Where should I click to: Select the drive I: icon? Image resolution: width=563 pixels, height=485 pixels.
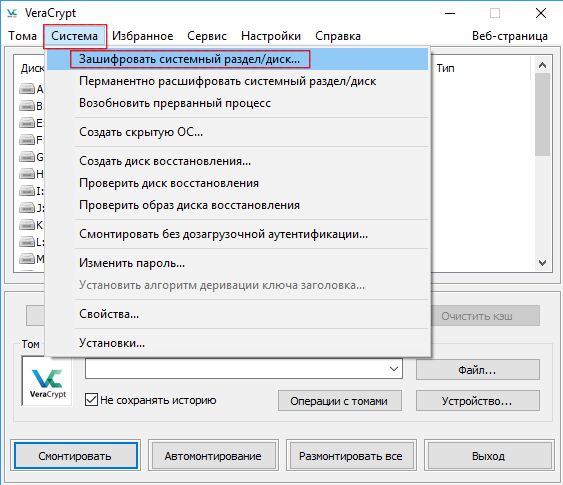pos(27,191)
